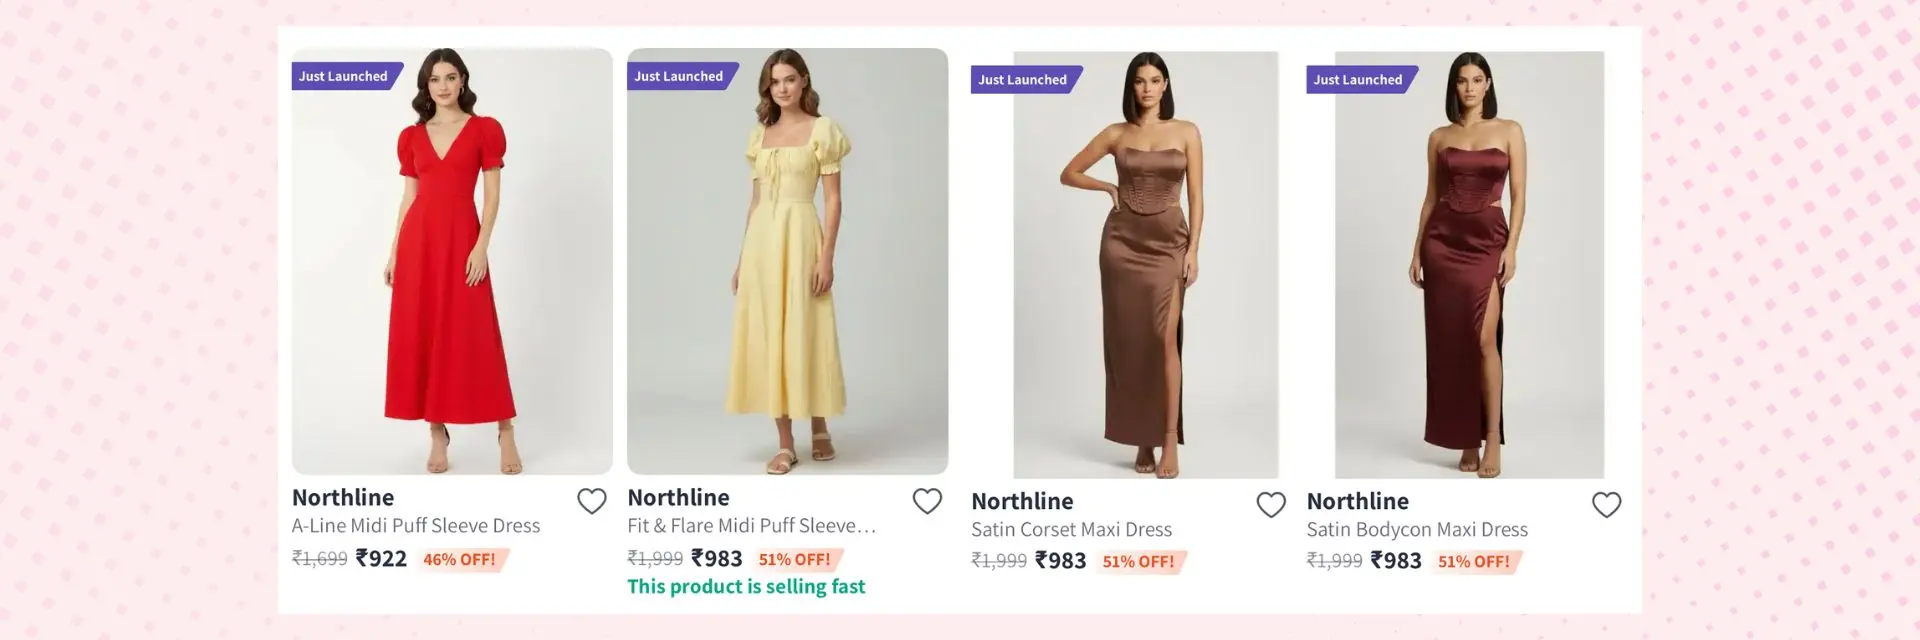Click the 46% OFF discount label
Viewport: 1920px width, 640px height.
(x=459, y=560)
